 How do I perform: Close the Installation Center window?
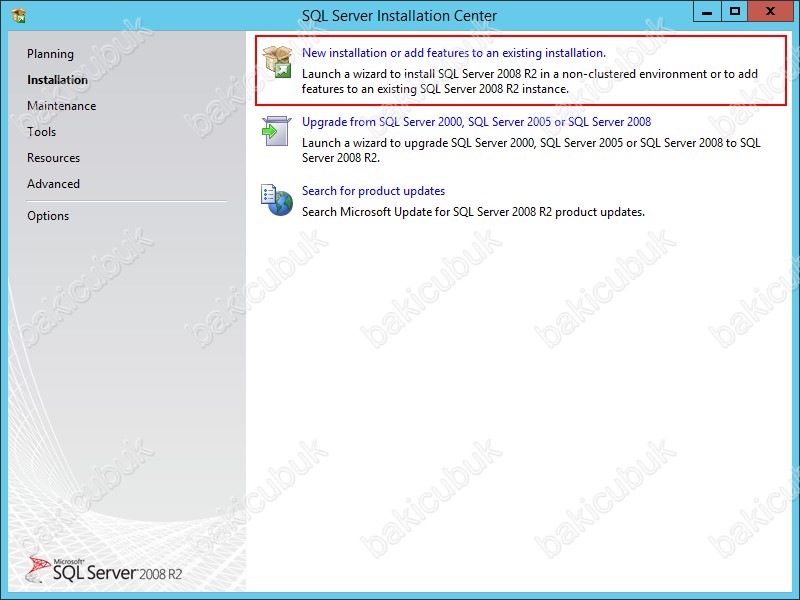pos(770,12)
